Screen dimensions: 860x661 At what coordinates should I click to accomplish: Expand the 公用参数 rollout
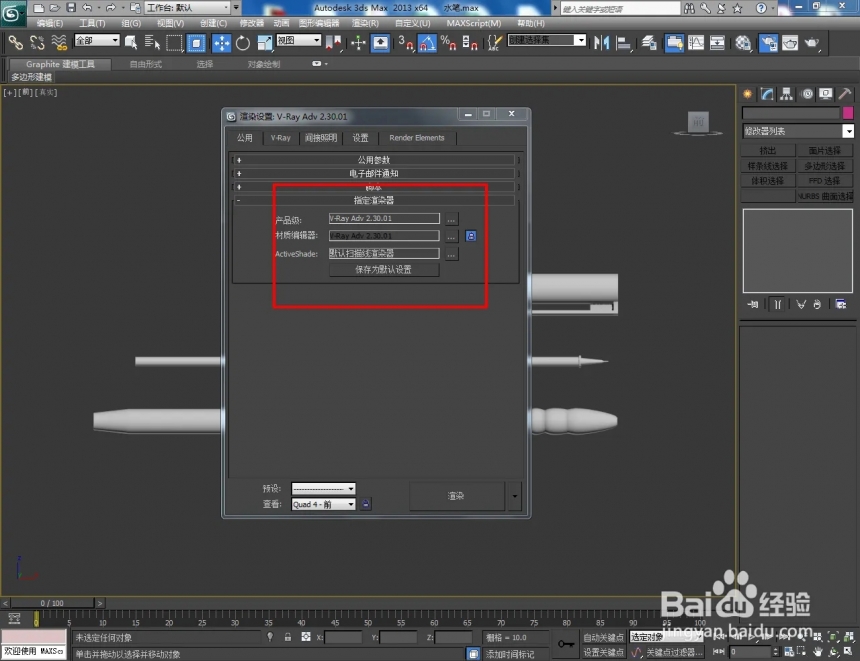click(374, 160)
